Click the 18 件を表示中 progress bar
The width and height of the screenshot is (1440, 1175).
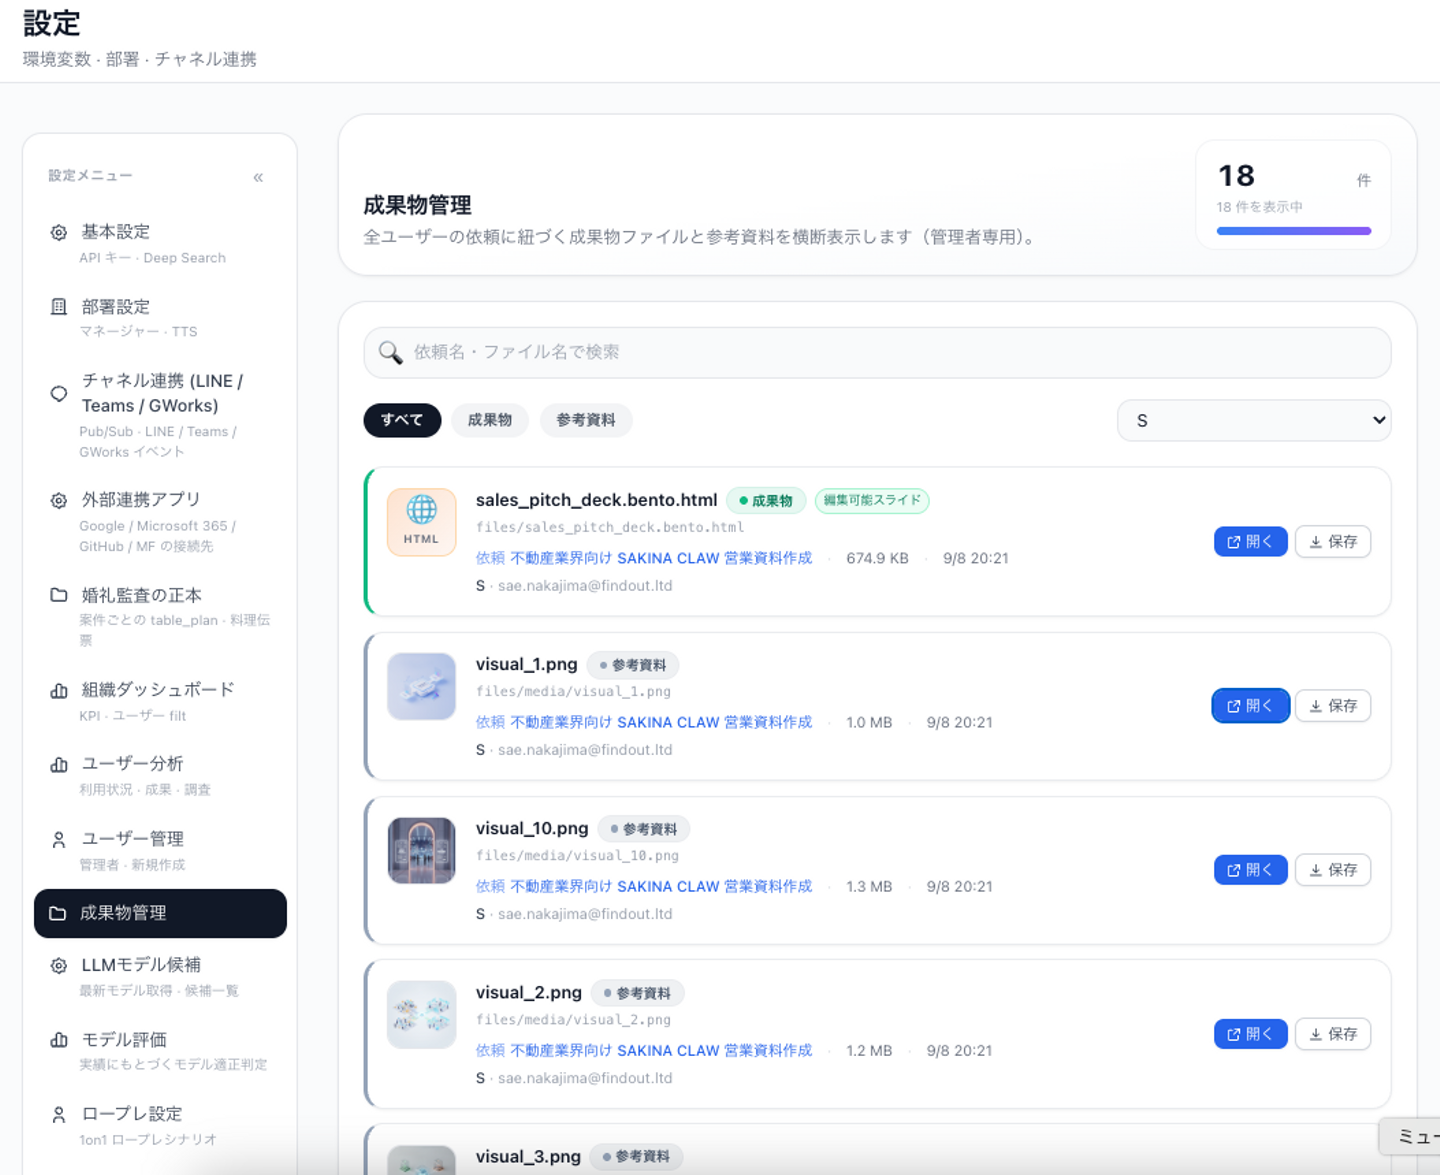tap(1293, 231)
